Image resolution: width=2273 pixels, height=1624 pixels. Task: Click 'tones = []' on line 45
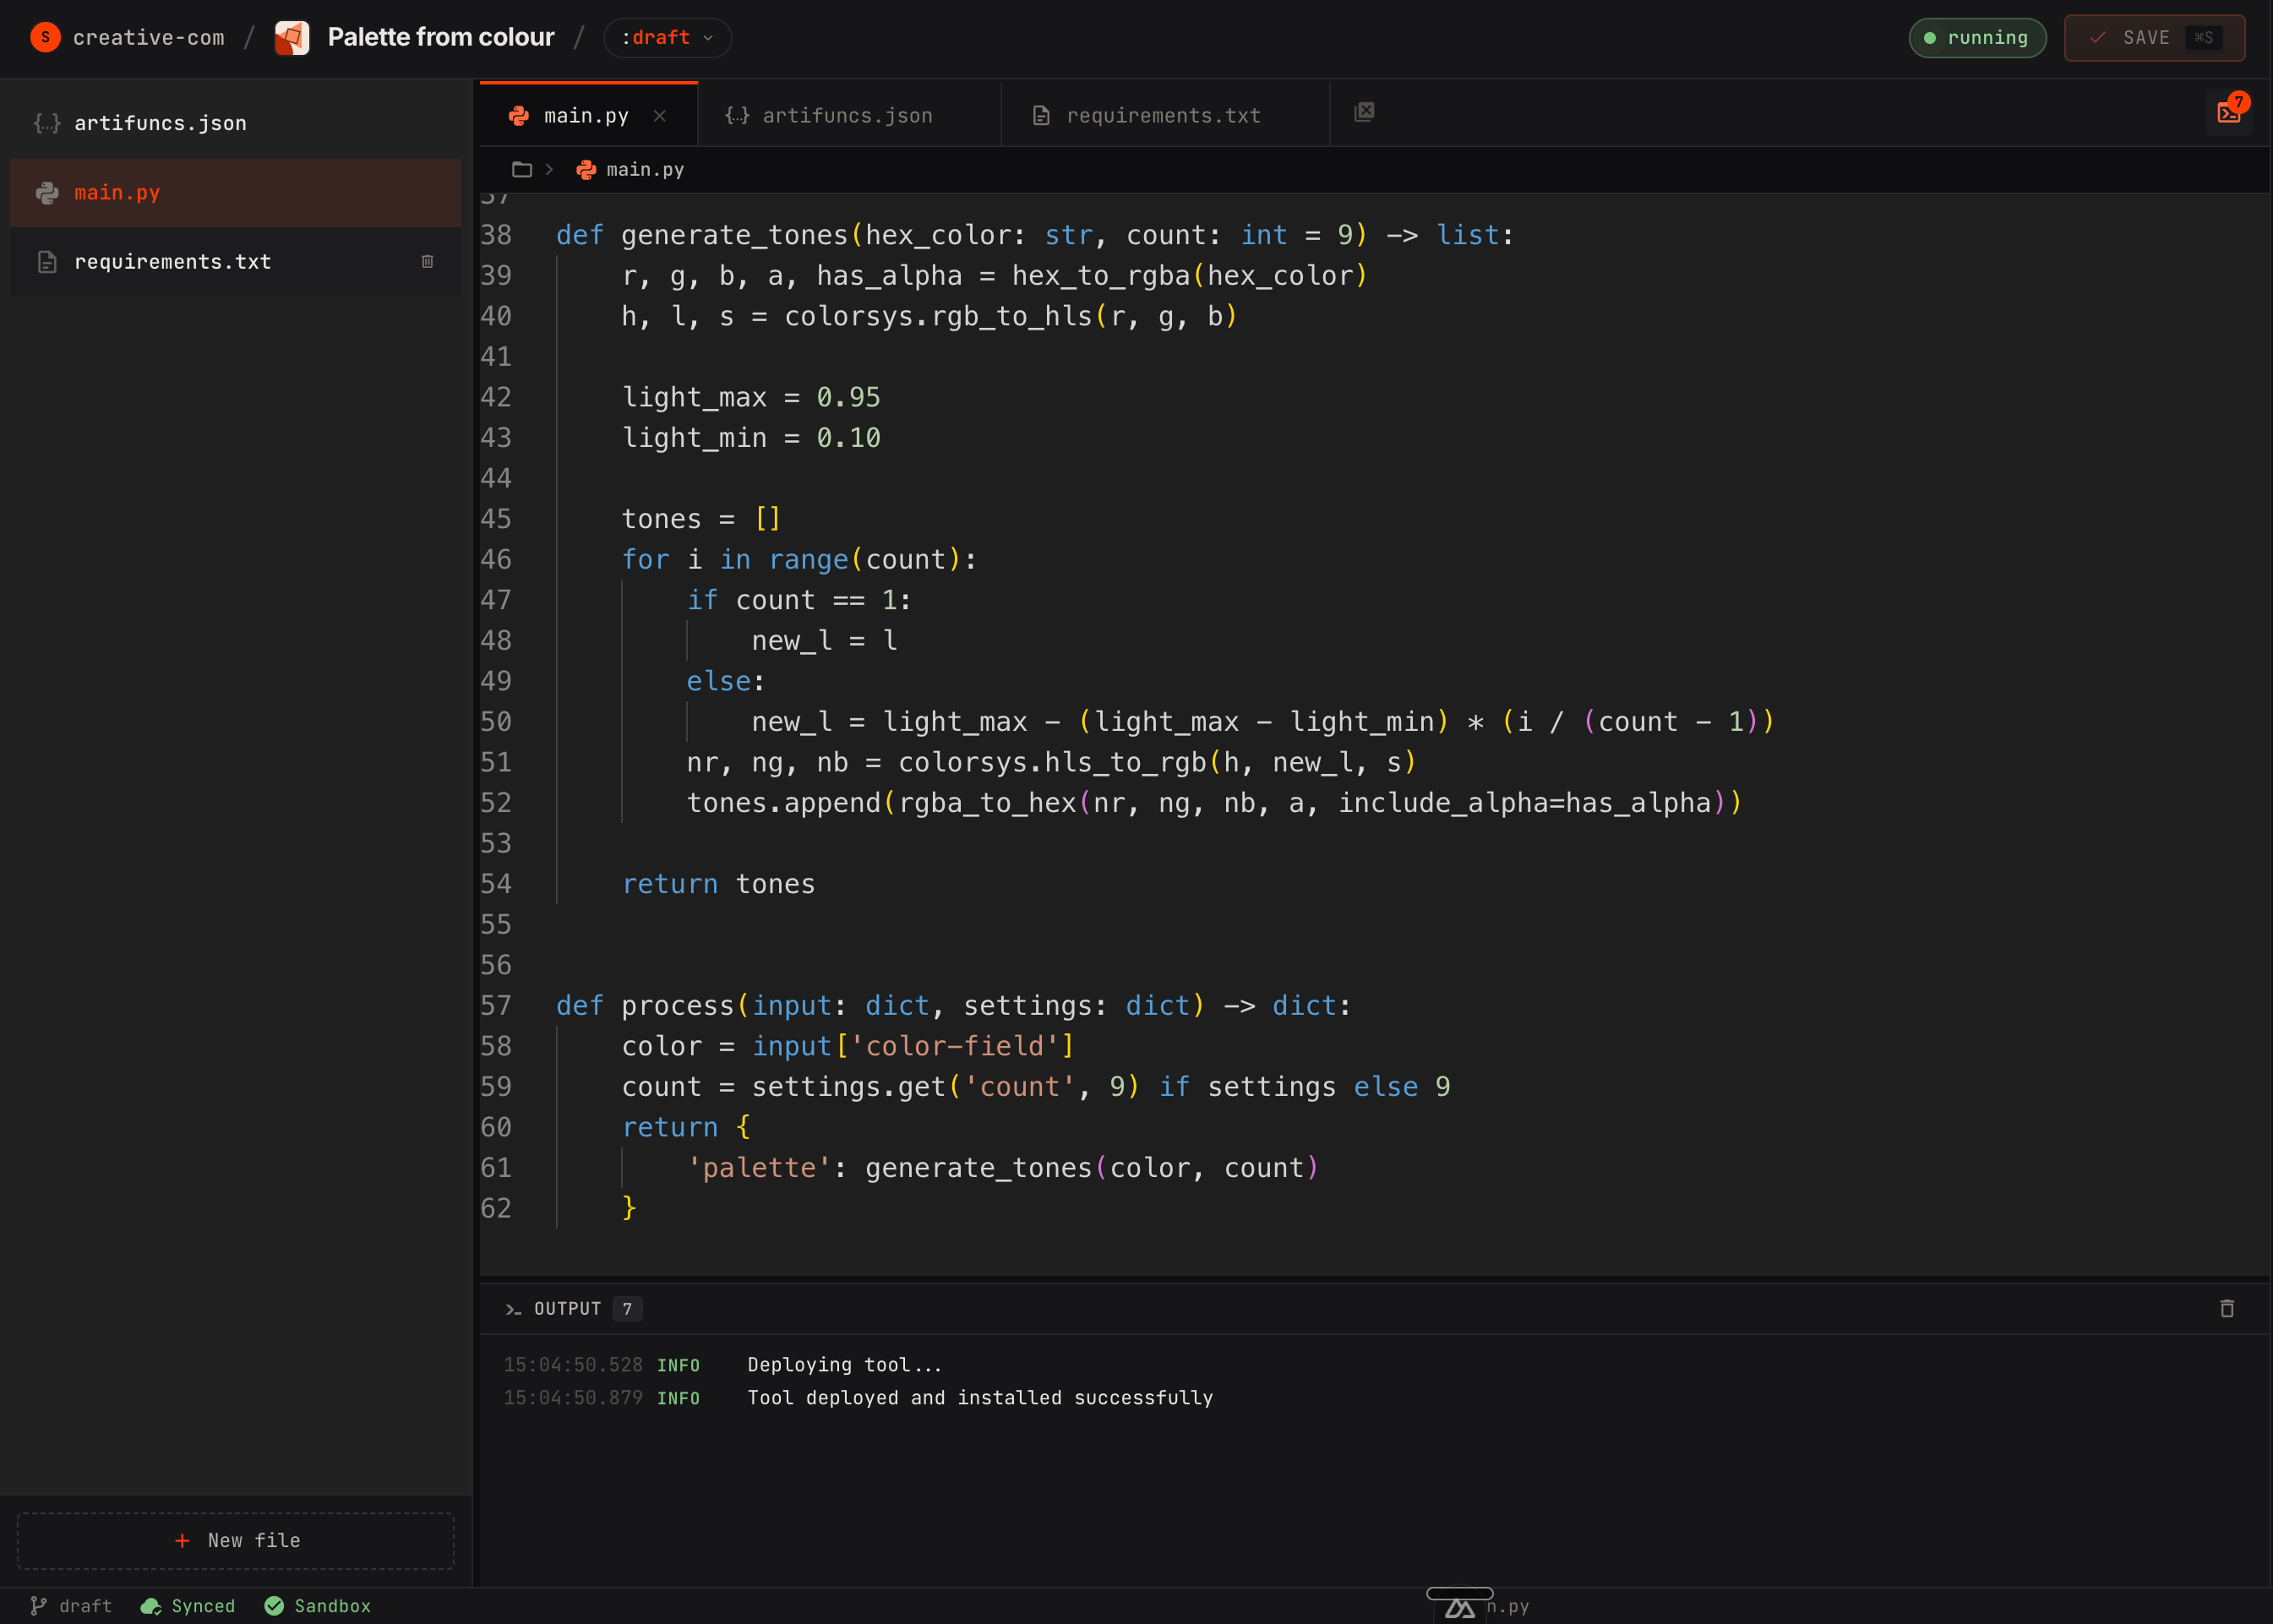(701, 519)
